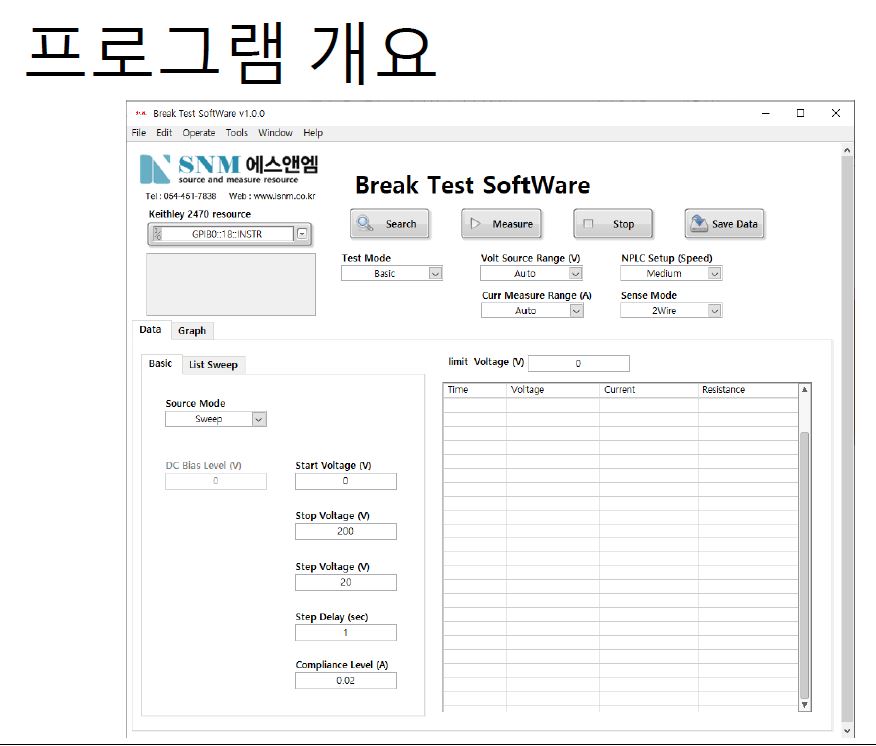Click the Stop Voltage input field
This screenshot has height=746, width=876.
point(346,532)
